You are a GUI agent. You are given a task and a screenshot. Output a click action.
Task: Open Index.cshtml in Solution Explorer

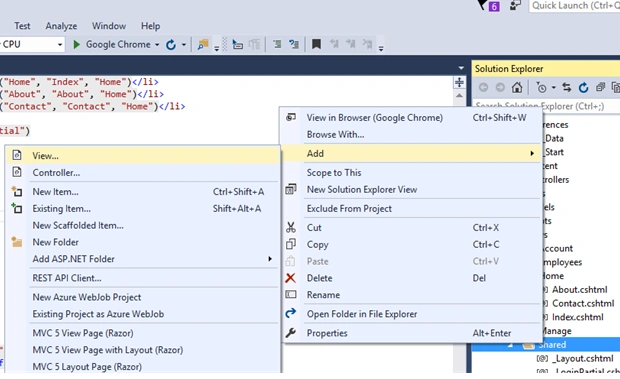(x=578, y=317)
